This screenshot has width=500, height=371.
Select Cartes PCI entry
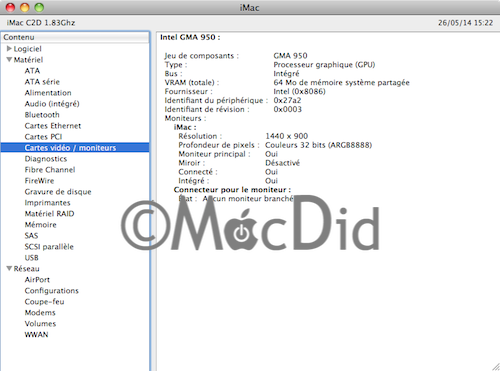point(43,137)
